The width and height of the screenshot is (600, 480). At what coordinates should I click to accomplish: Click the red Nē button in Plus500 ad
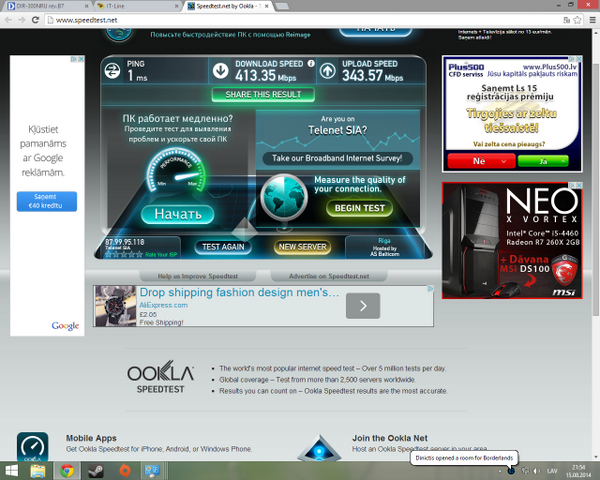tap(481, 161)
